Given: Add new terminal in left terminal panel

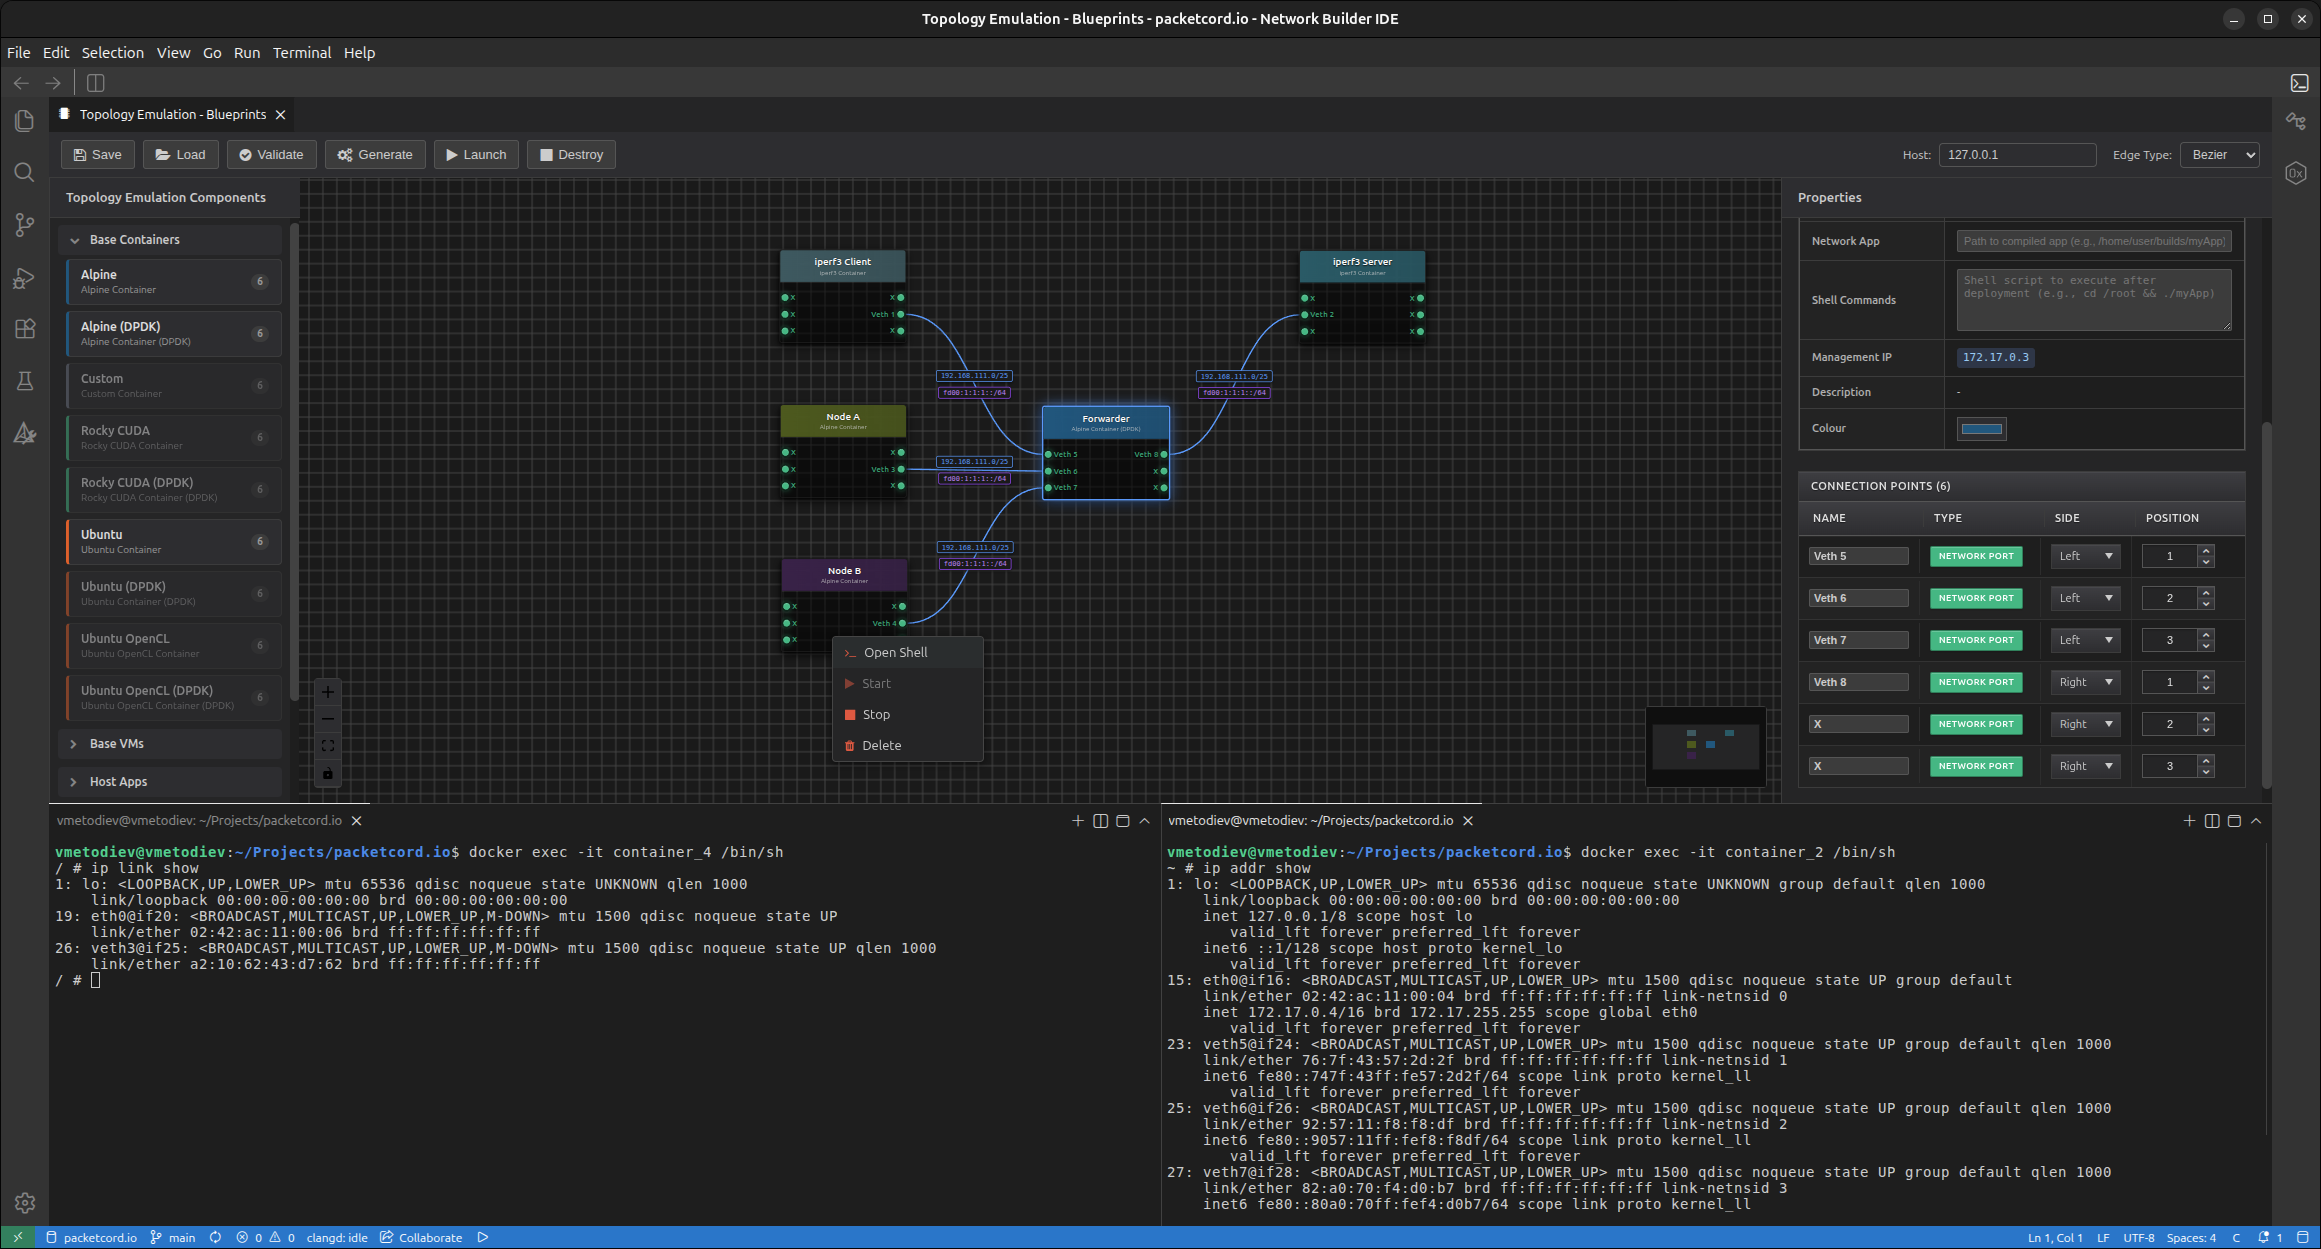Looking at the screenshot, I should pos(1078,821).
